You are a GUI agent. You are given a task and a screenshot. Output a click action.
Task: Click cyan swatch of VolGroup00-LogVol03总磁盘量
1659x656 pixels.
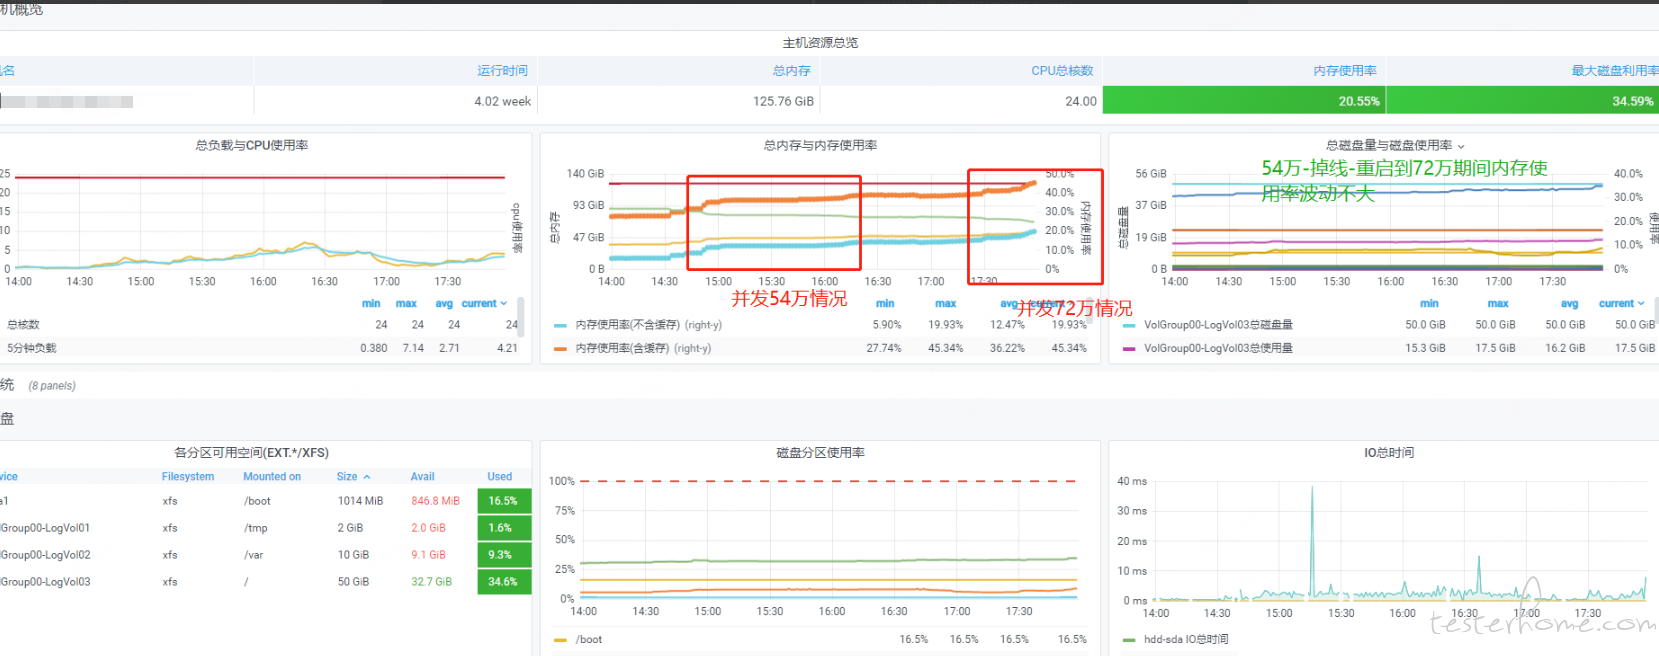point(1129,325)
